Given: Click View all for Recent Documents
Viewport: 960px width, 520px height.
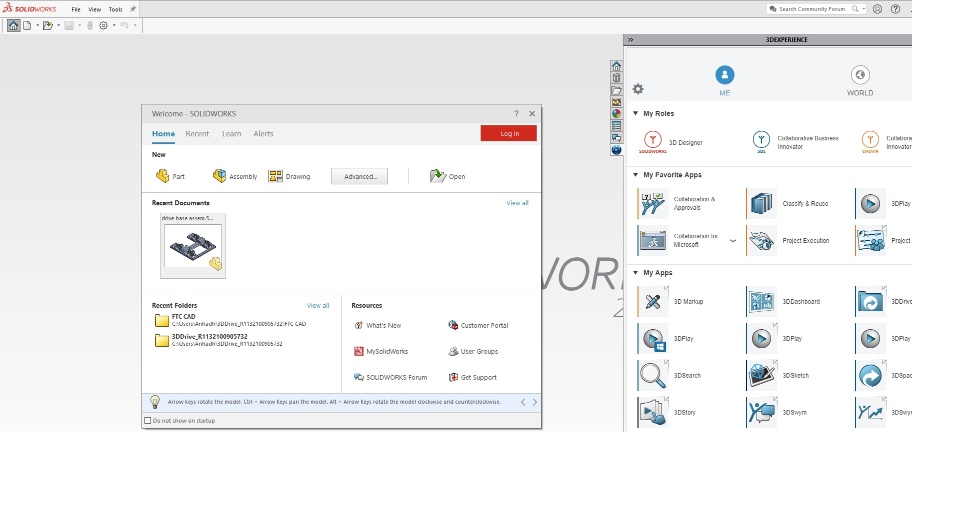Looking at the screenshot, I should point(517,203).
